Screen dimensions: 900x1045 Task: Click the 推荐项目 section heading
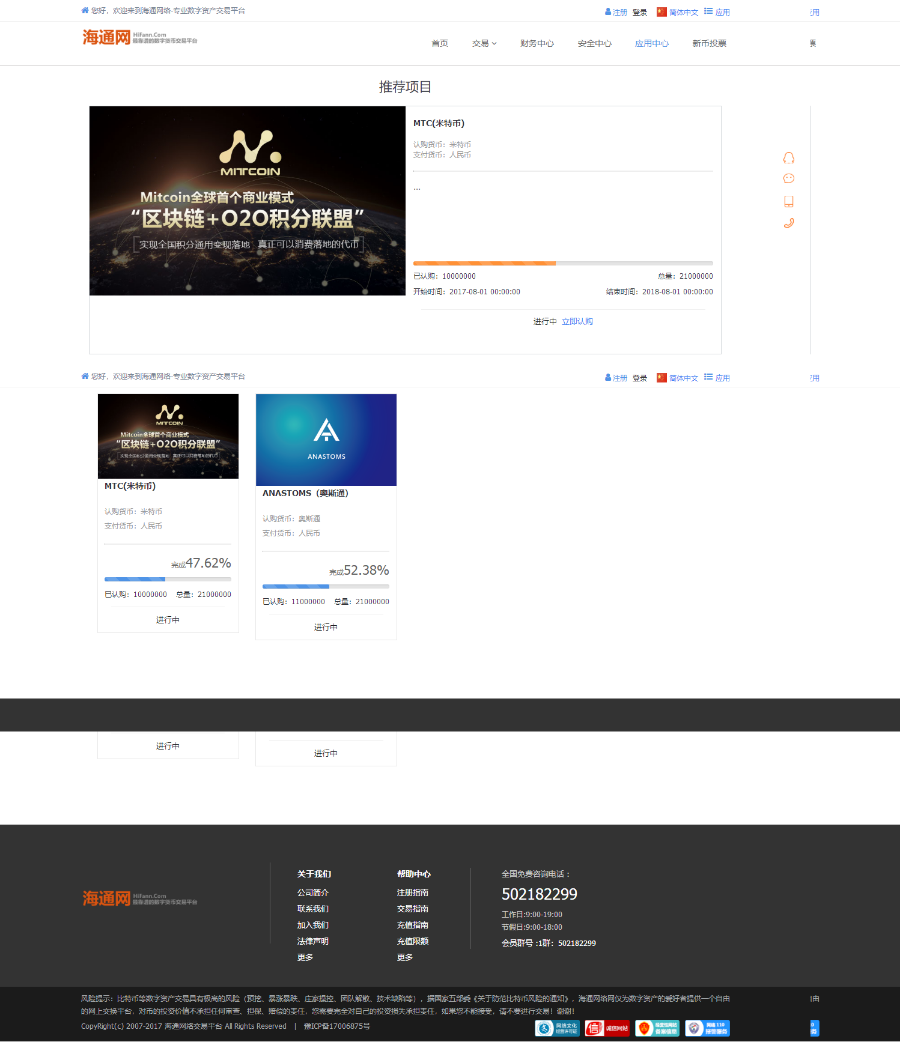click(405, 87)
